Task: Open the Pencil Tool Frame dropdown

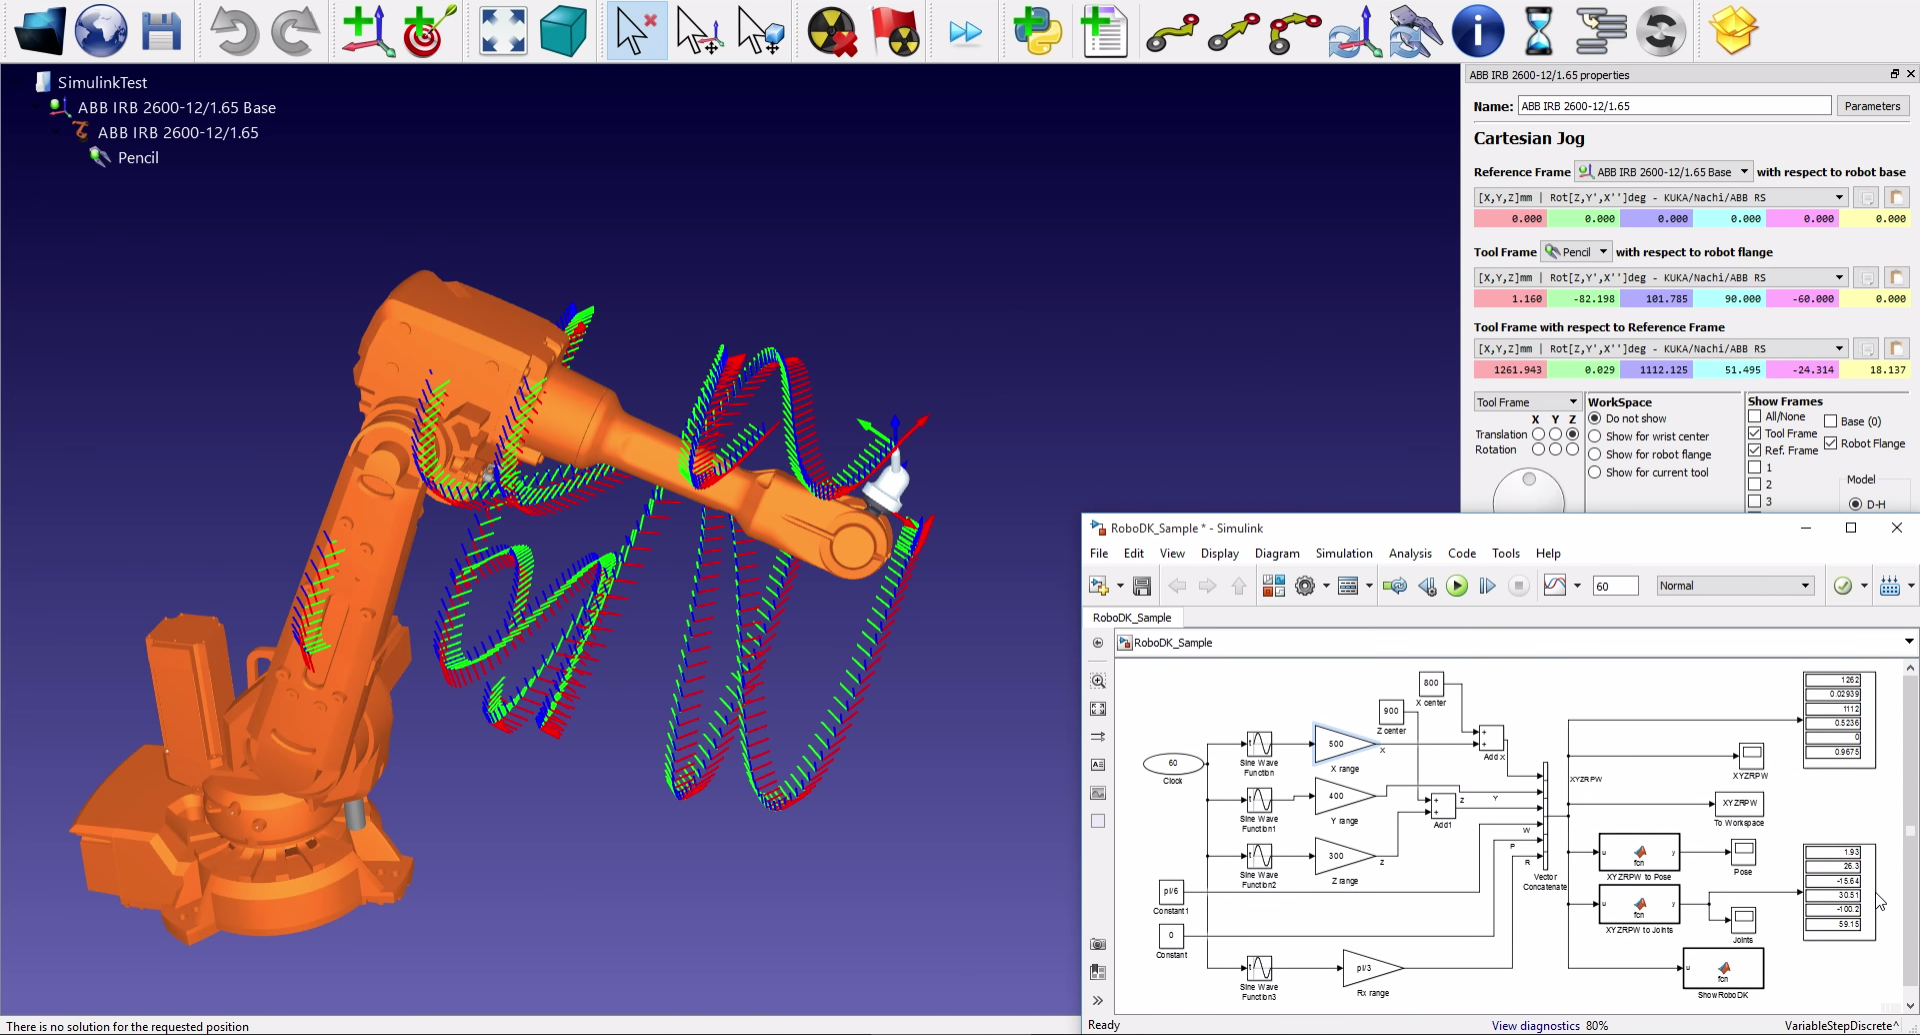Action: [1576, 252]
